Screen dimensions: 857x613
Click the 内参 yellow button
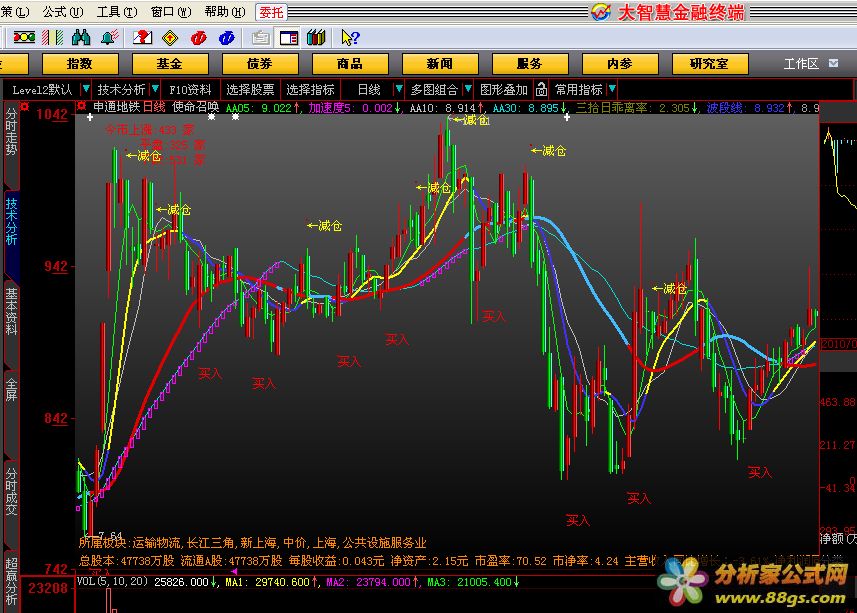620,64
